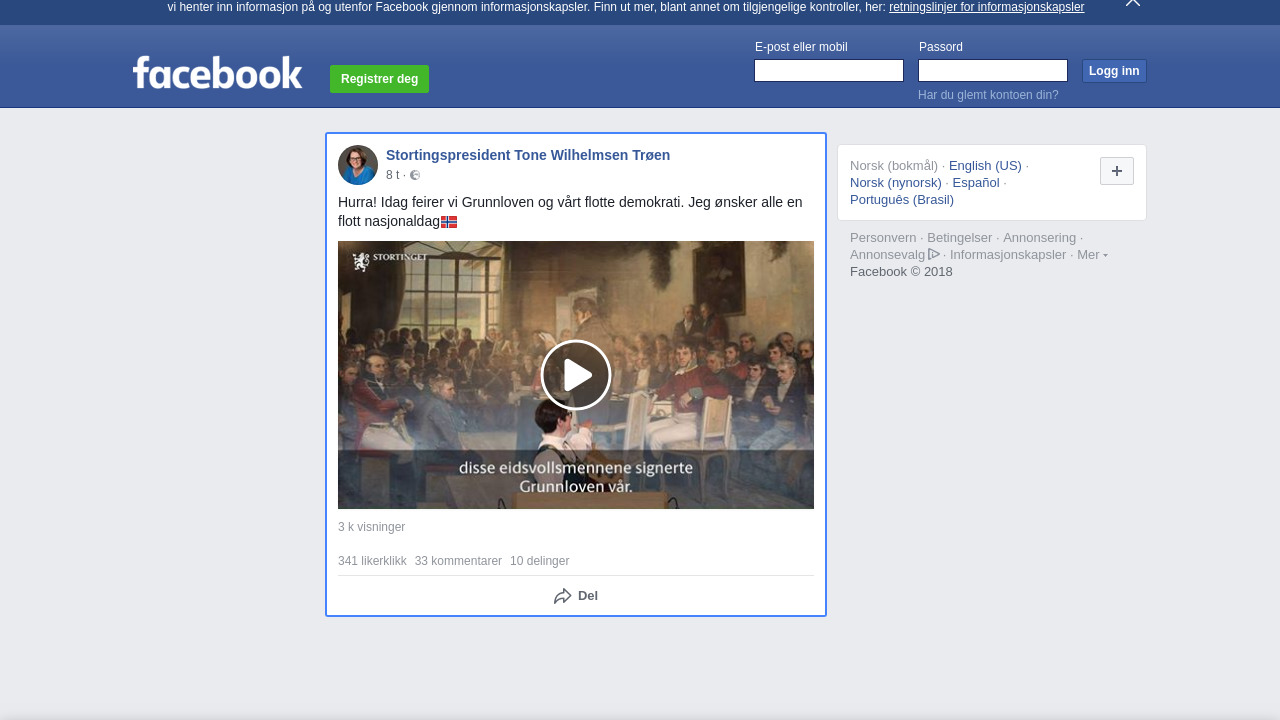
Task: Click the 3 k visninger text
Action: coord(371,527)
